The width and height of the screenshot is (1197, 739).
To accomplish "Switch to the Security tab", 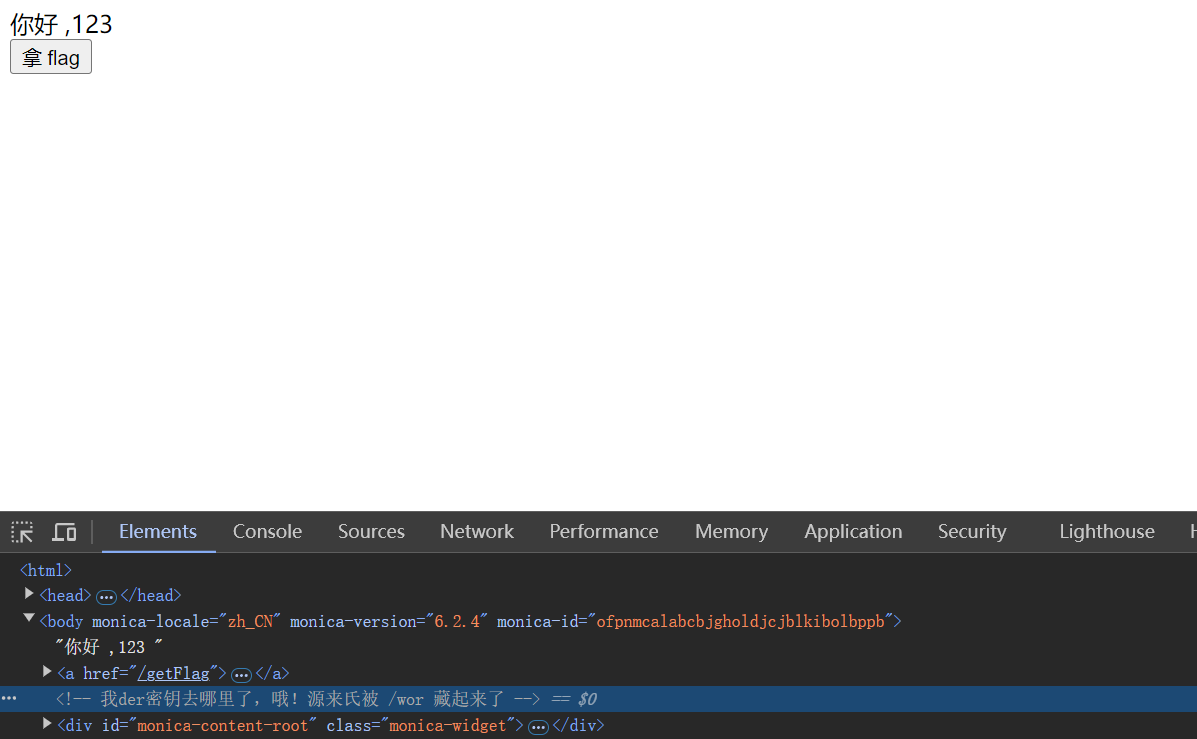I will [x=971, y=531].
